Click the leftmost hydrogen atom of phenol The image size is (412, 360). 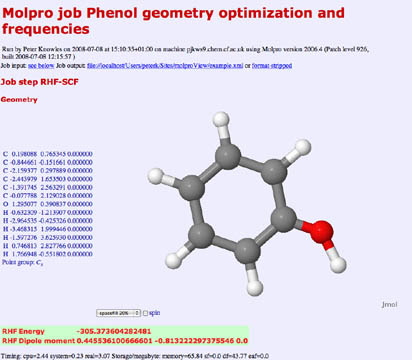pos(156,176)
